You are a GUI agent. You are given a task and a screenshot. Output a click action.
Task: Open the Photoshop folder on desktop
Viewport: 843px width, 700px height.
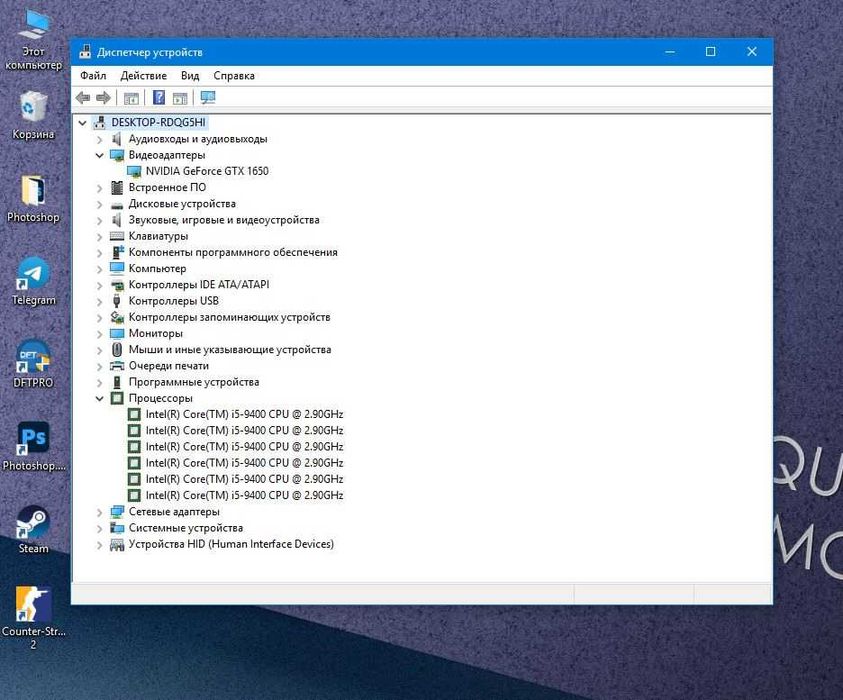(33, 199)
